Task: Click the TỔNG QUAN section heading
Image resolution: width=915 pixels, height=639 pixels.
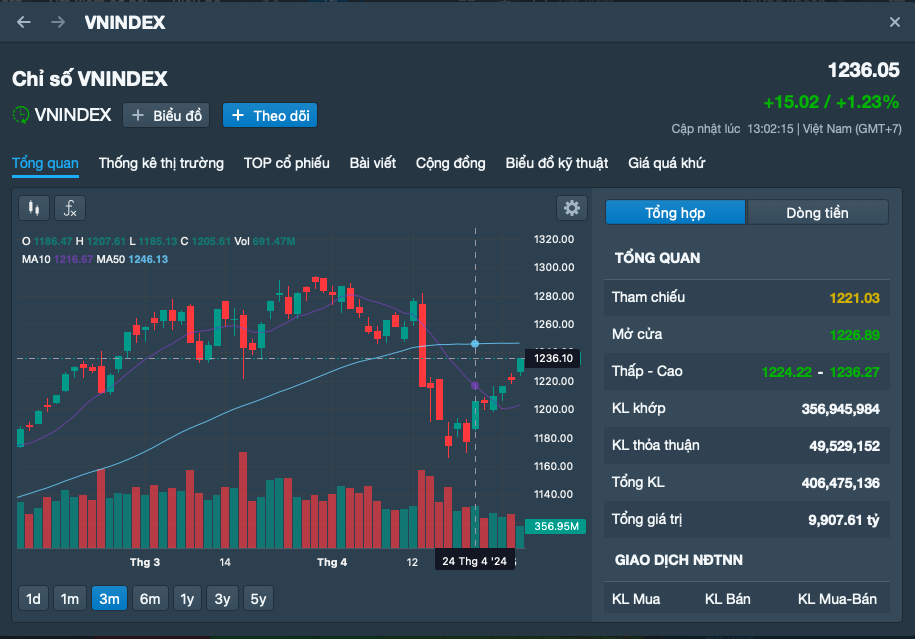Action: tap(657, 258)
